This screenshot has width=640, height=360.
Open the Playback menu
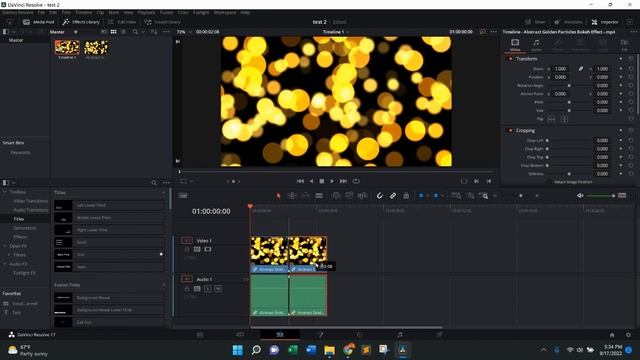(x=146, y=13)
